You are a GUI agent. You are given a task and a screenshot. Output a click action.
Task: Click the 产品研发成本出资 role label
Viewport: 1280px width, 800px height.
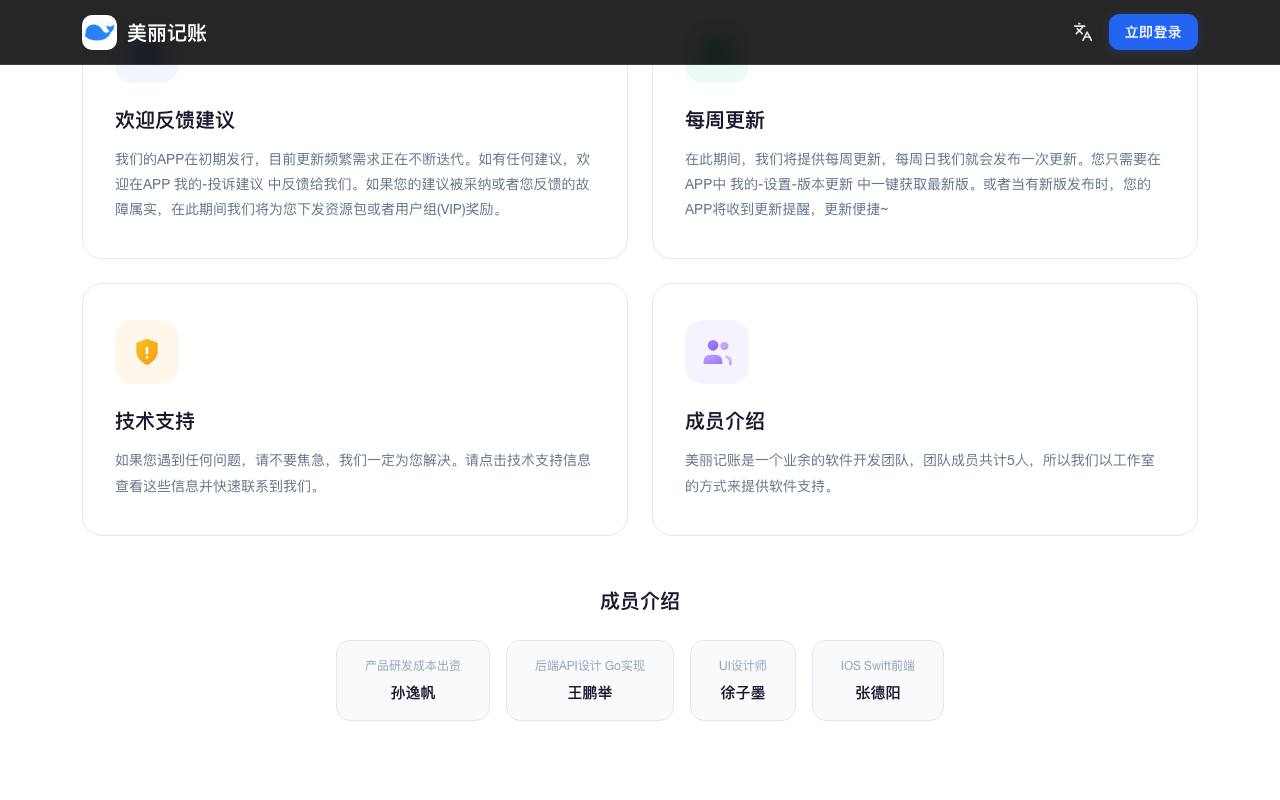click(x=413, y=666)
